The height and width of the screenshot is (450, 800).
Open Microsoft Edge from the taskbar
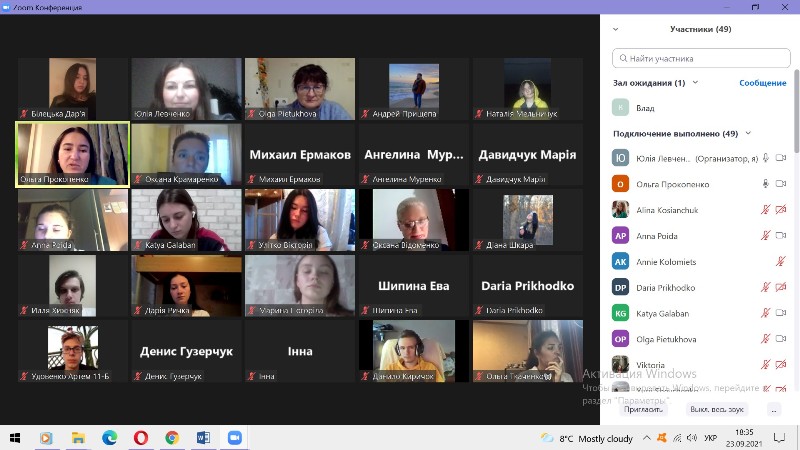109,438
